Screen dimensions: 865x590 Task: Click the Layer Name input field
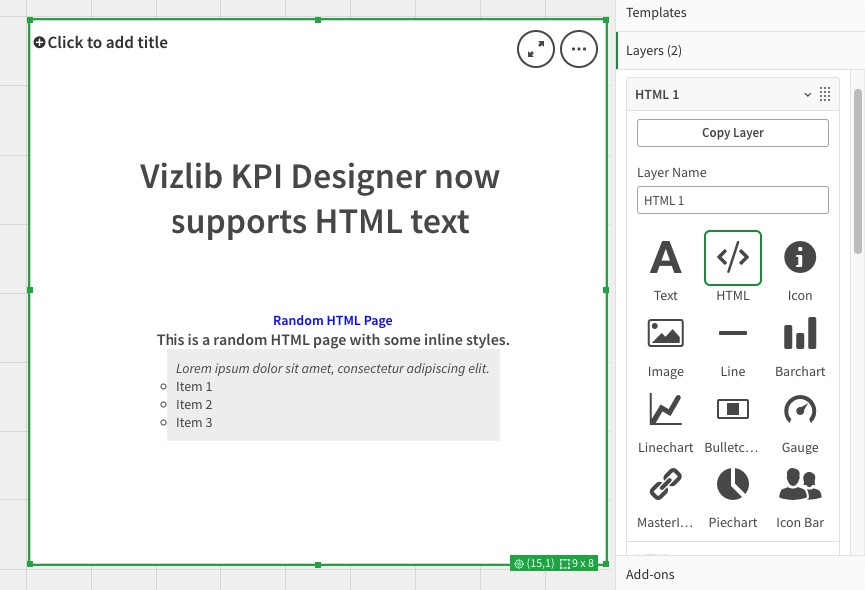click(733, 200)
